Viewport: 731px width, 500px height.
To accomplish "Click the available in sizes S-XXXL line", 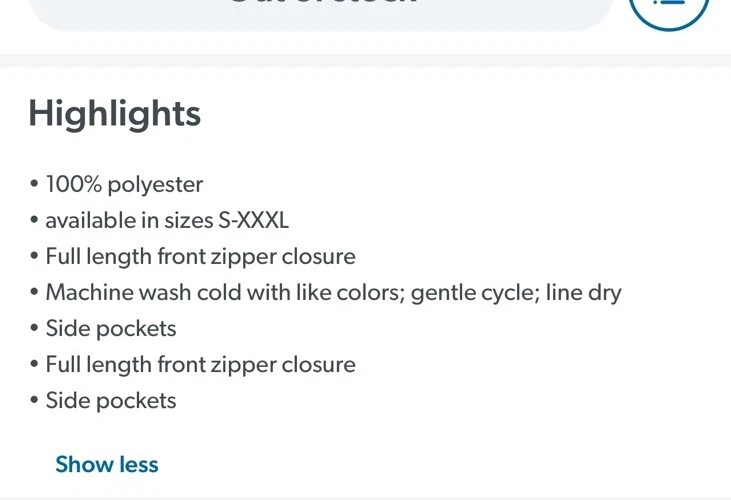I will pyautogui.click(x=167, y=220).
